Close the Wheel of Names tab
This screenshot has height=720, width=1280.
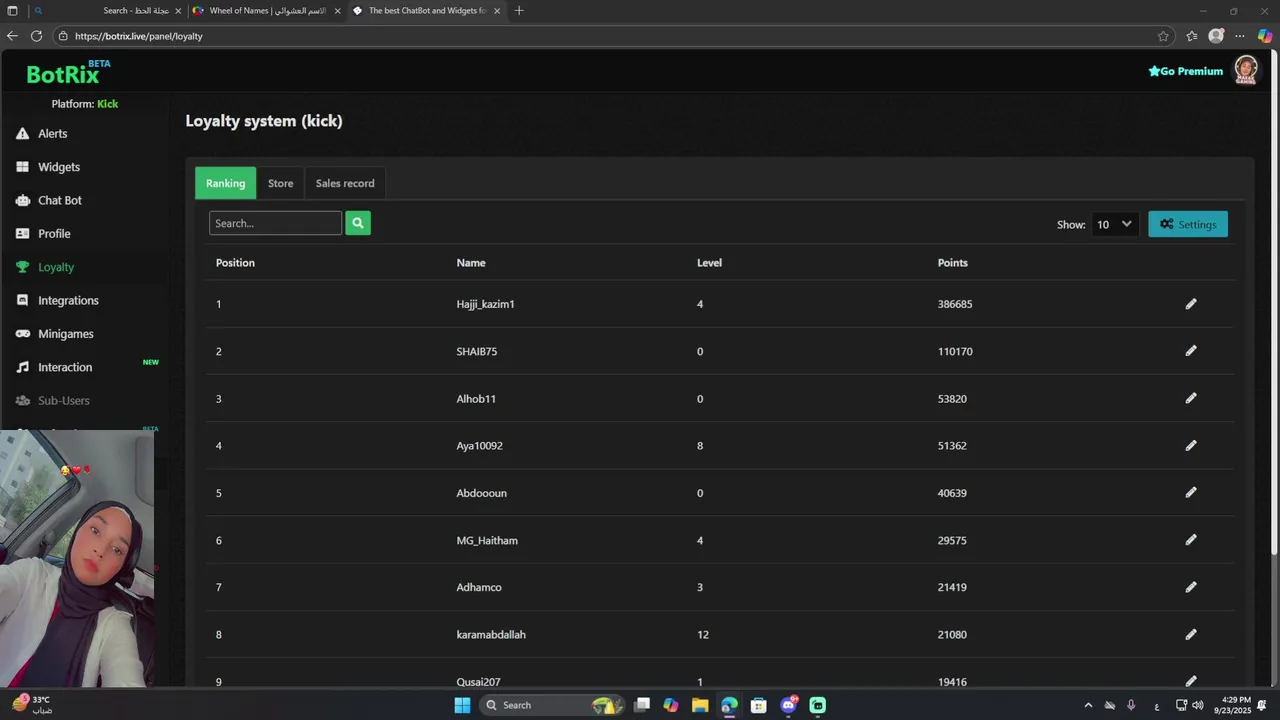pos(337,11)
